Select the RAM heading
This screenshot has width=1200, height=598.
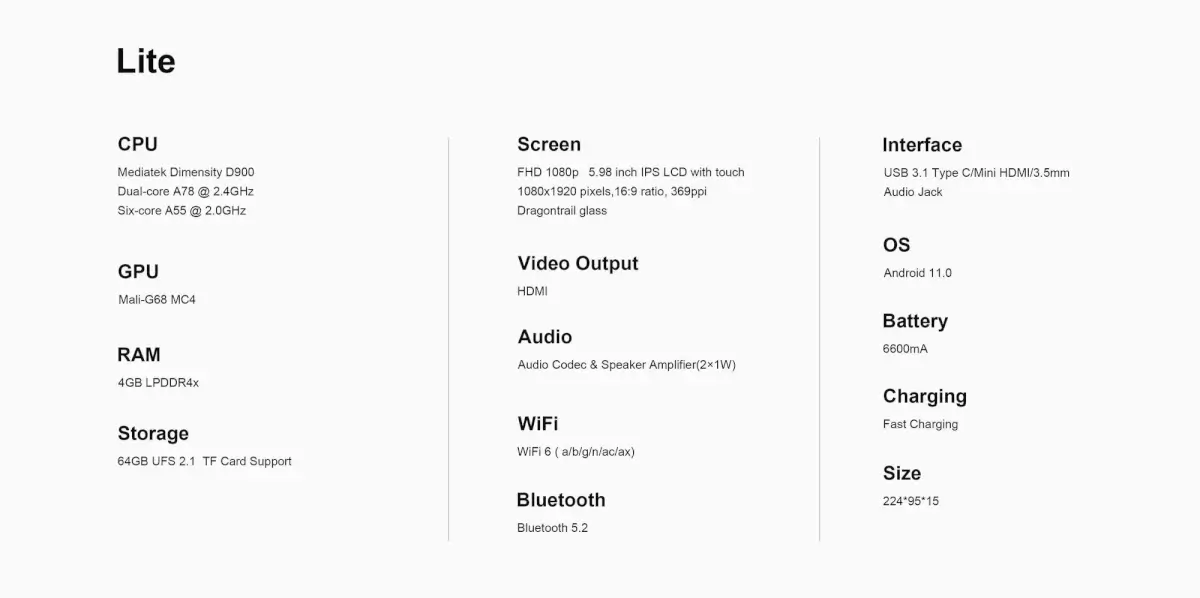pos(139,354)
